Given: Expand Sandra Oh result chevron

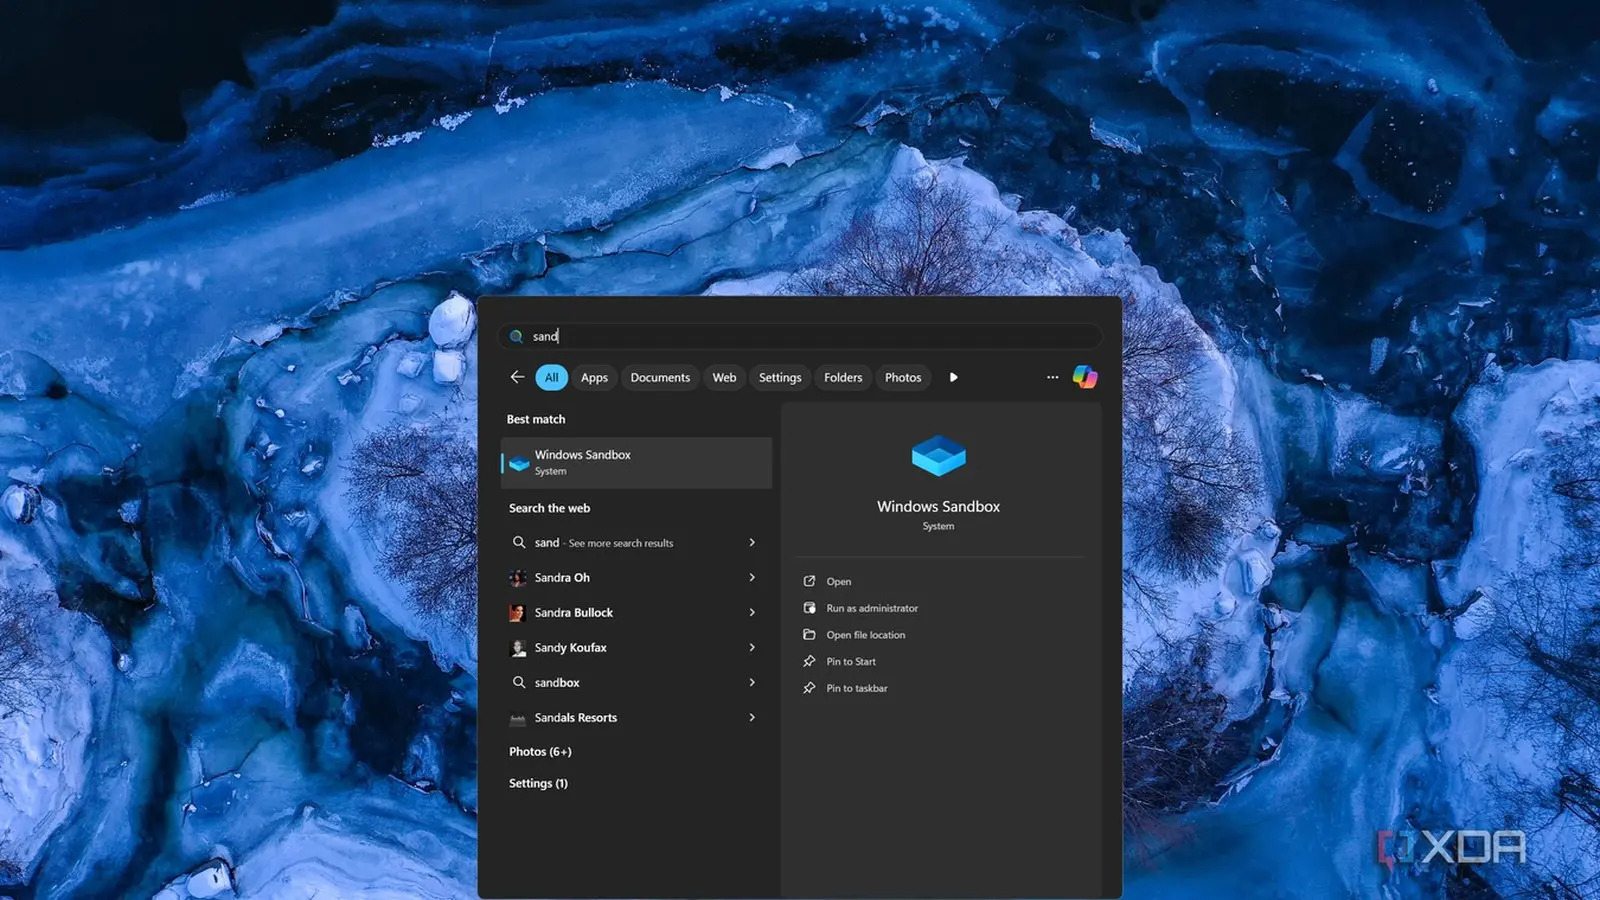Looking at the screenshot, I should [x=752, y=577].
